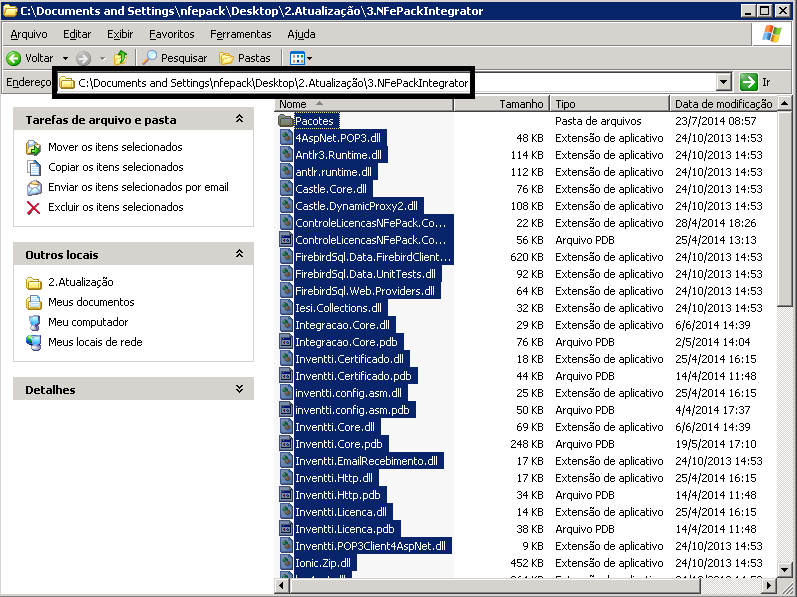This screenshot has width=797, height=597.
Task: Expand the address bar dropdown arrow
Action: tap(724, 82)
